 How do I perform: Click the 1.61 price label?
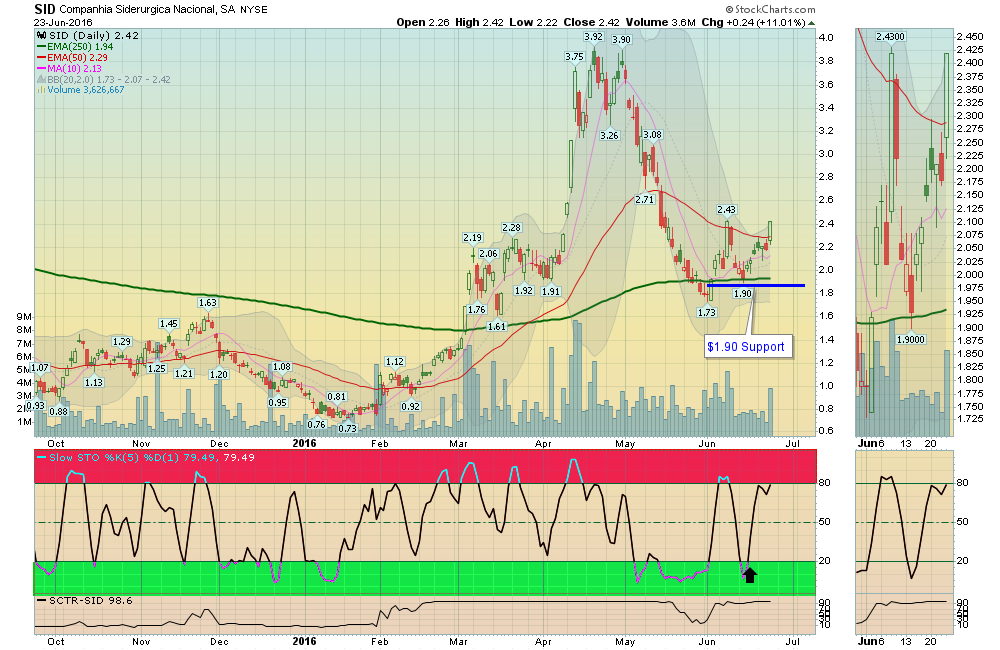(496, 326)
